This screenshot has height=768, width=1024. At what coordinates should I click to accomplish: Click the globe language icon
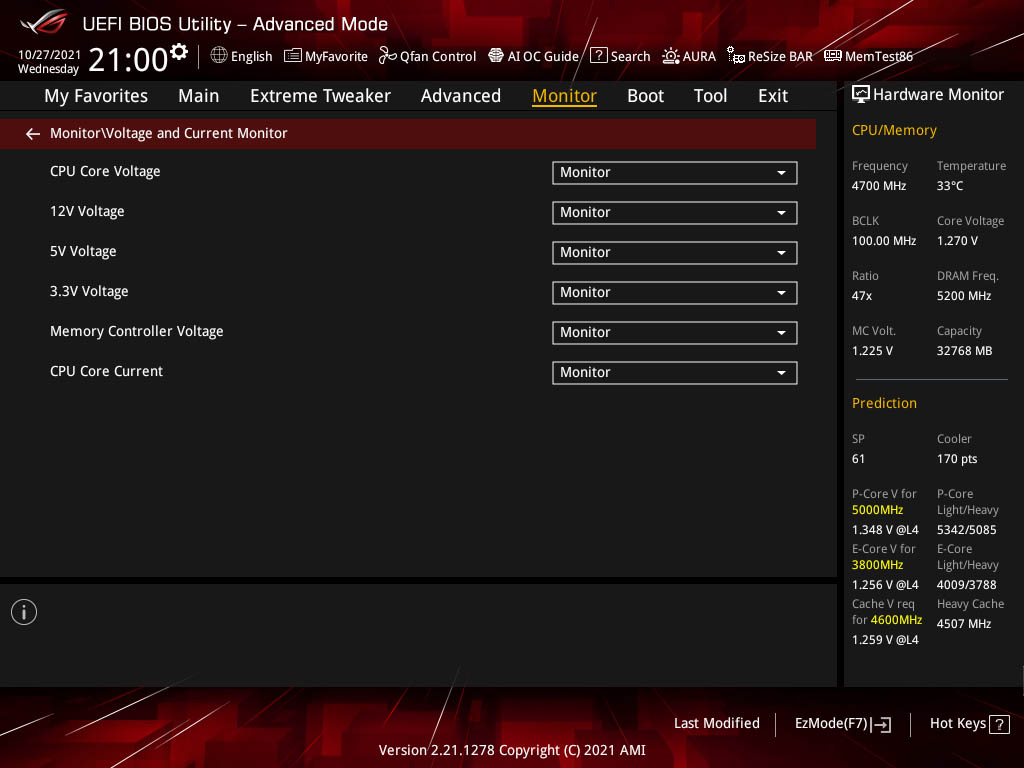219,56
